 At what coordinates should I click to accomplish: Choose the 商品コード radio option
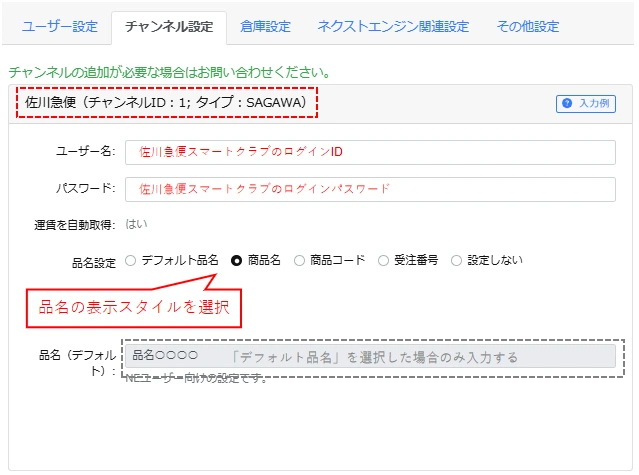point(299,260)
